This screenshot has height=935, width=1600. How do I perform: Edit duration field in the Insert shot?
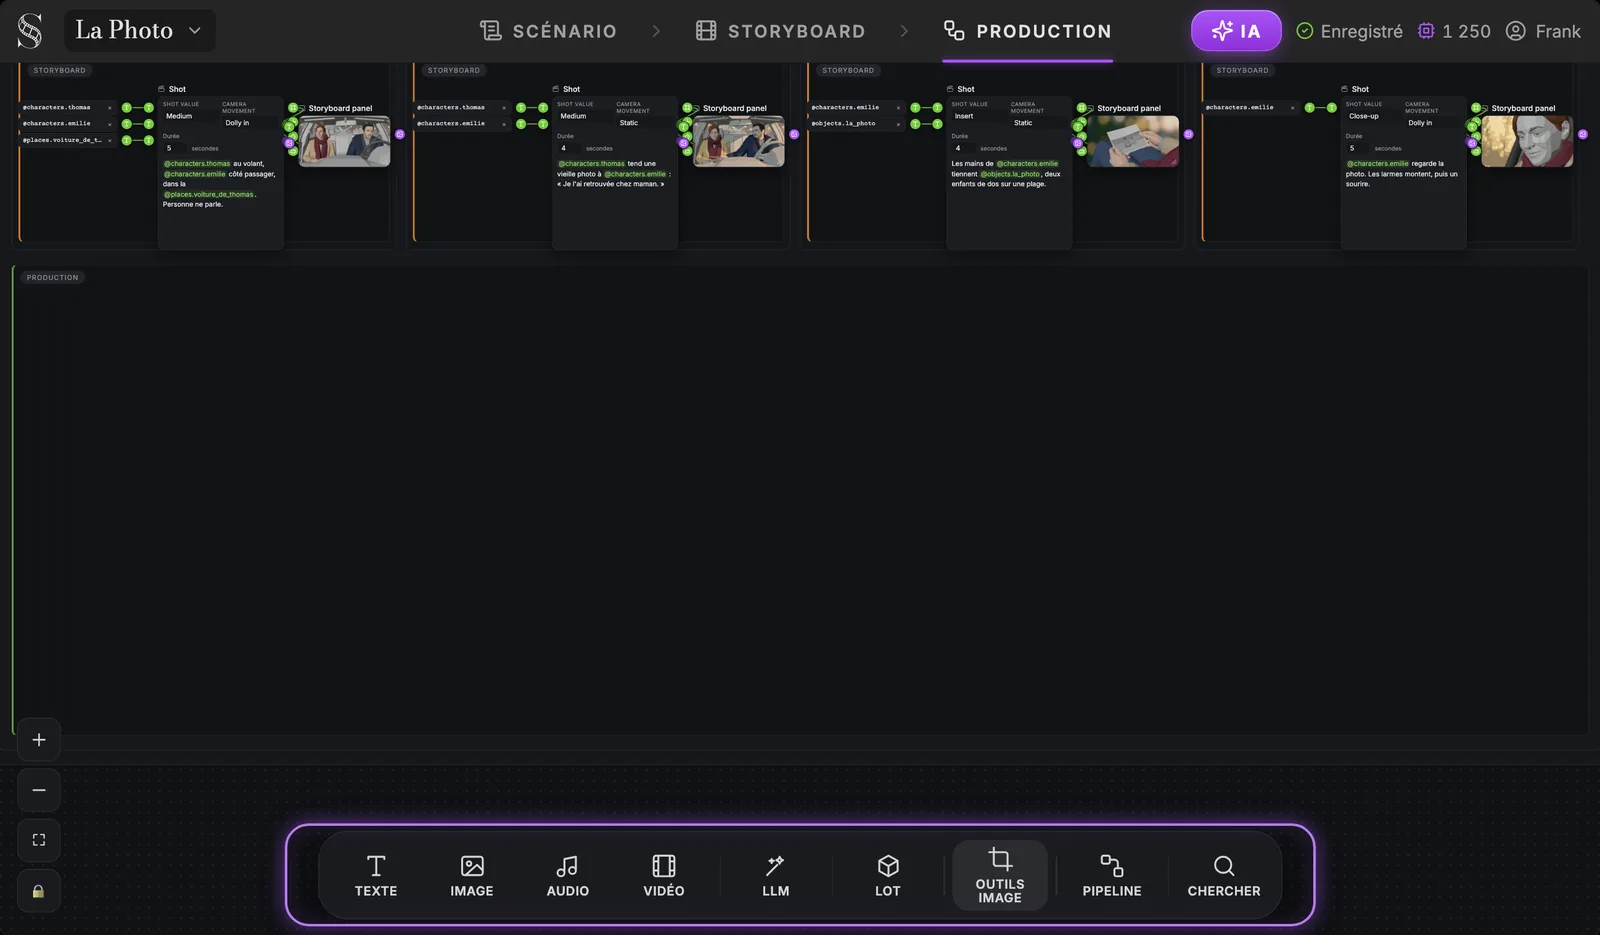pyautogui.click(x=962, y=148)
